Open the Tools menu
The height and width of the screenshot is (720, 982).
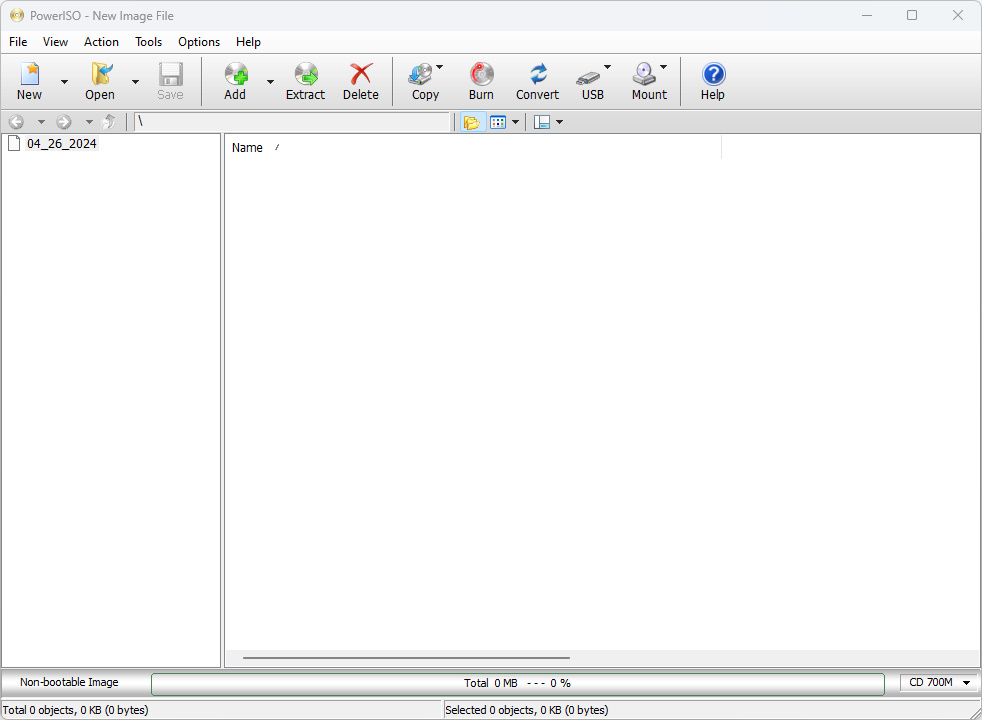point(148,42)
